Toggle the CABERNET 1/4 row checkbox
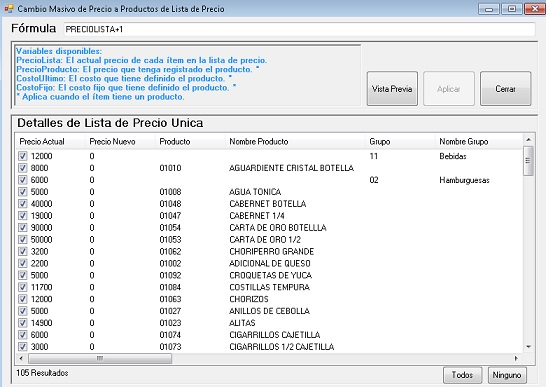This screenshot has height=387, width=546. 23,216
